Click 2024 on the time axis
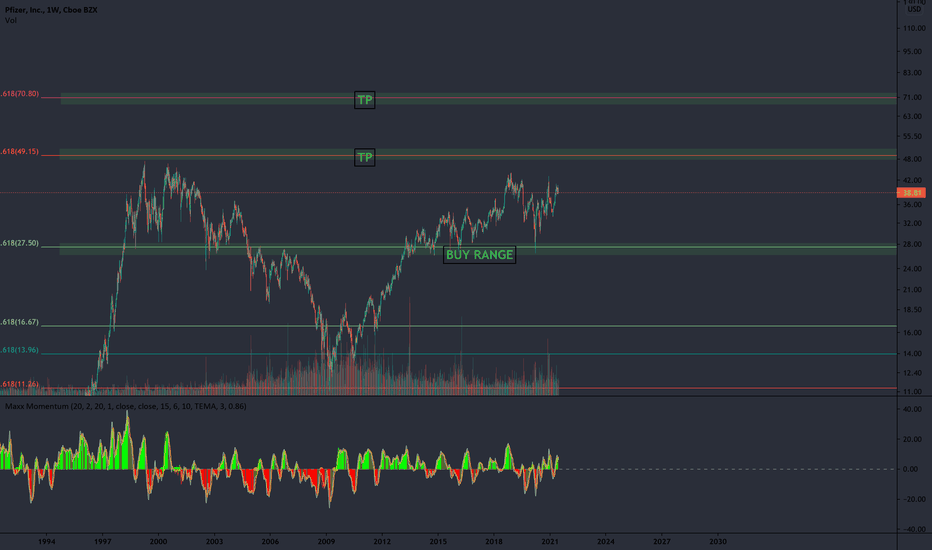The image size is (932, 550). pos(606,542)
